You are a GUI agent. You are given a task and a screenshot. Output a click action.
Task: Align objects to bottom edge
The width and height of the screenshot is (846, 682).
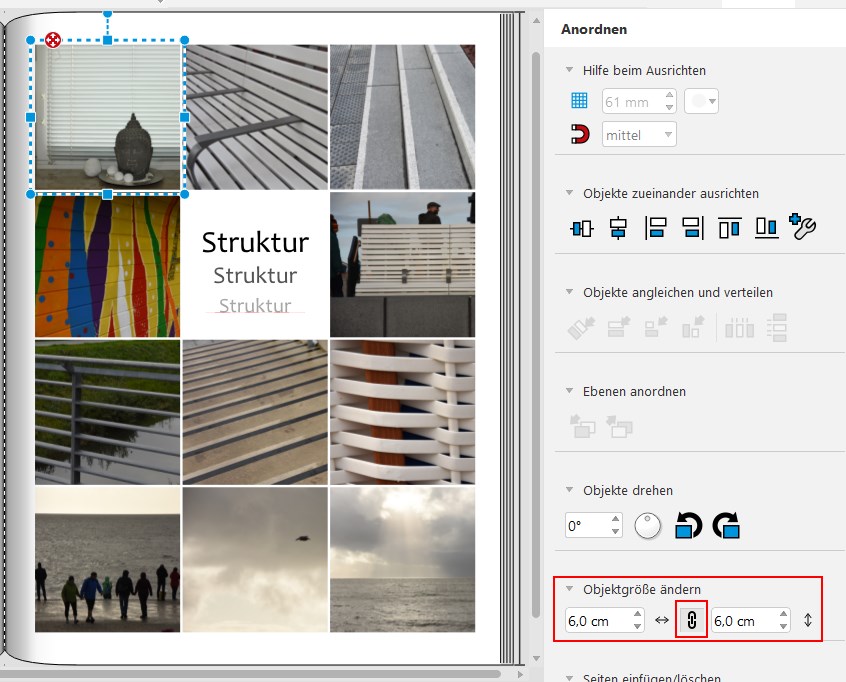[766, 228]
